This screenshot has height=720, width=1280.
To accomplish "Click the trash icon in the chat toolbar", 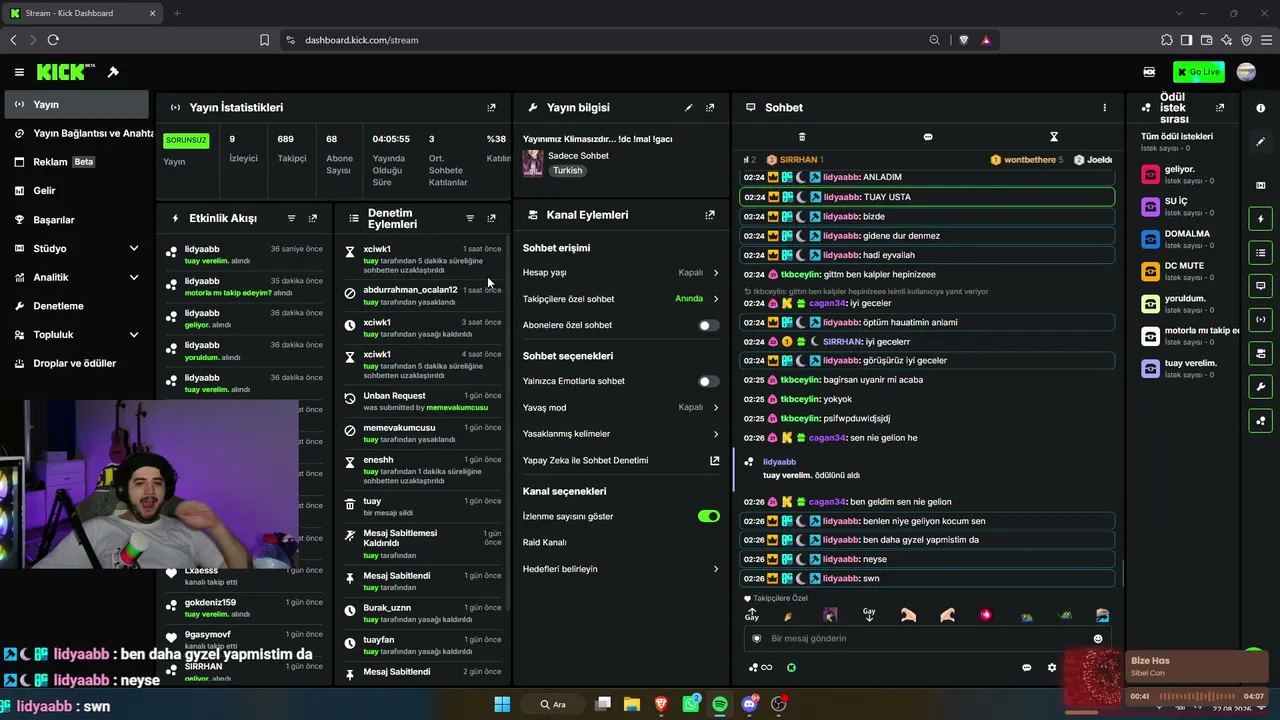I will pyautogui.click(x=802, y=136).
